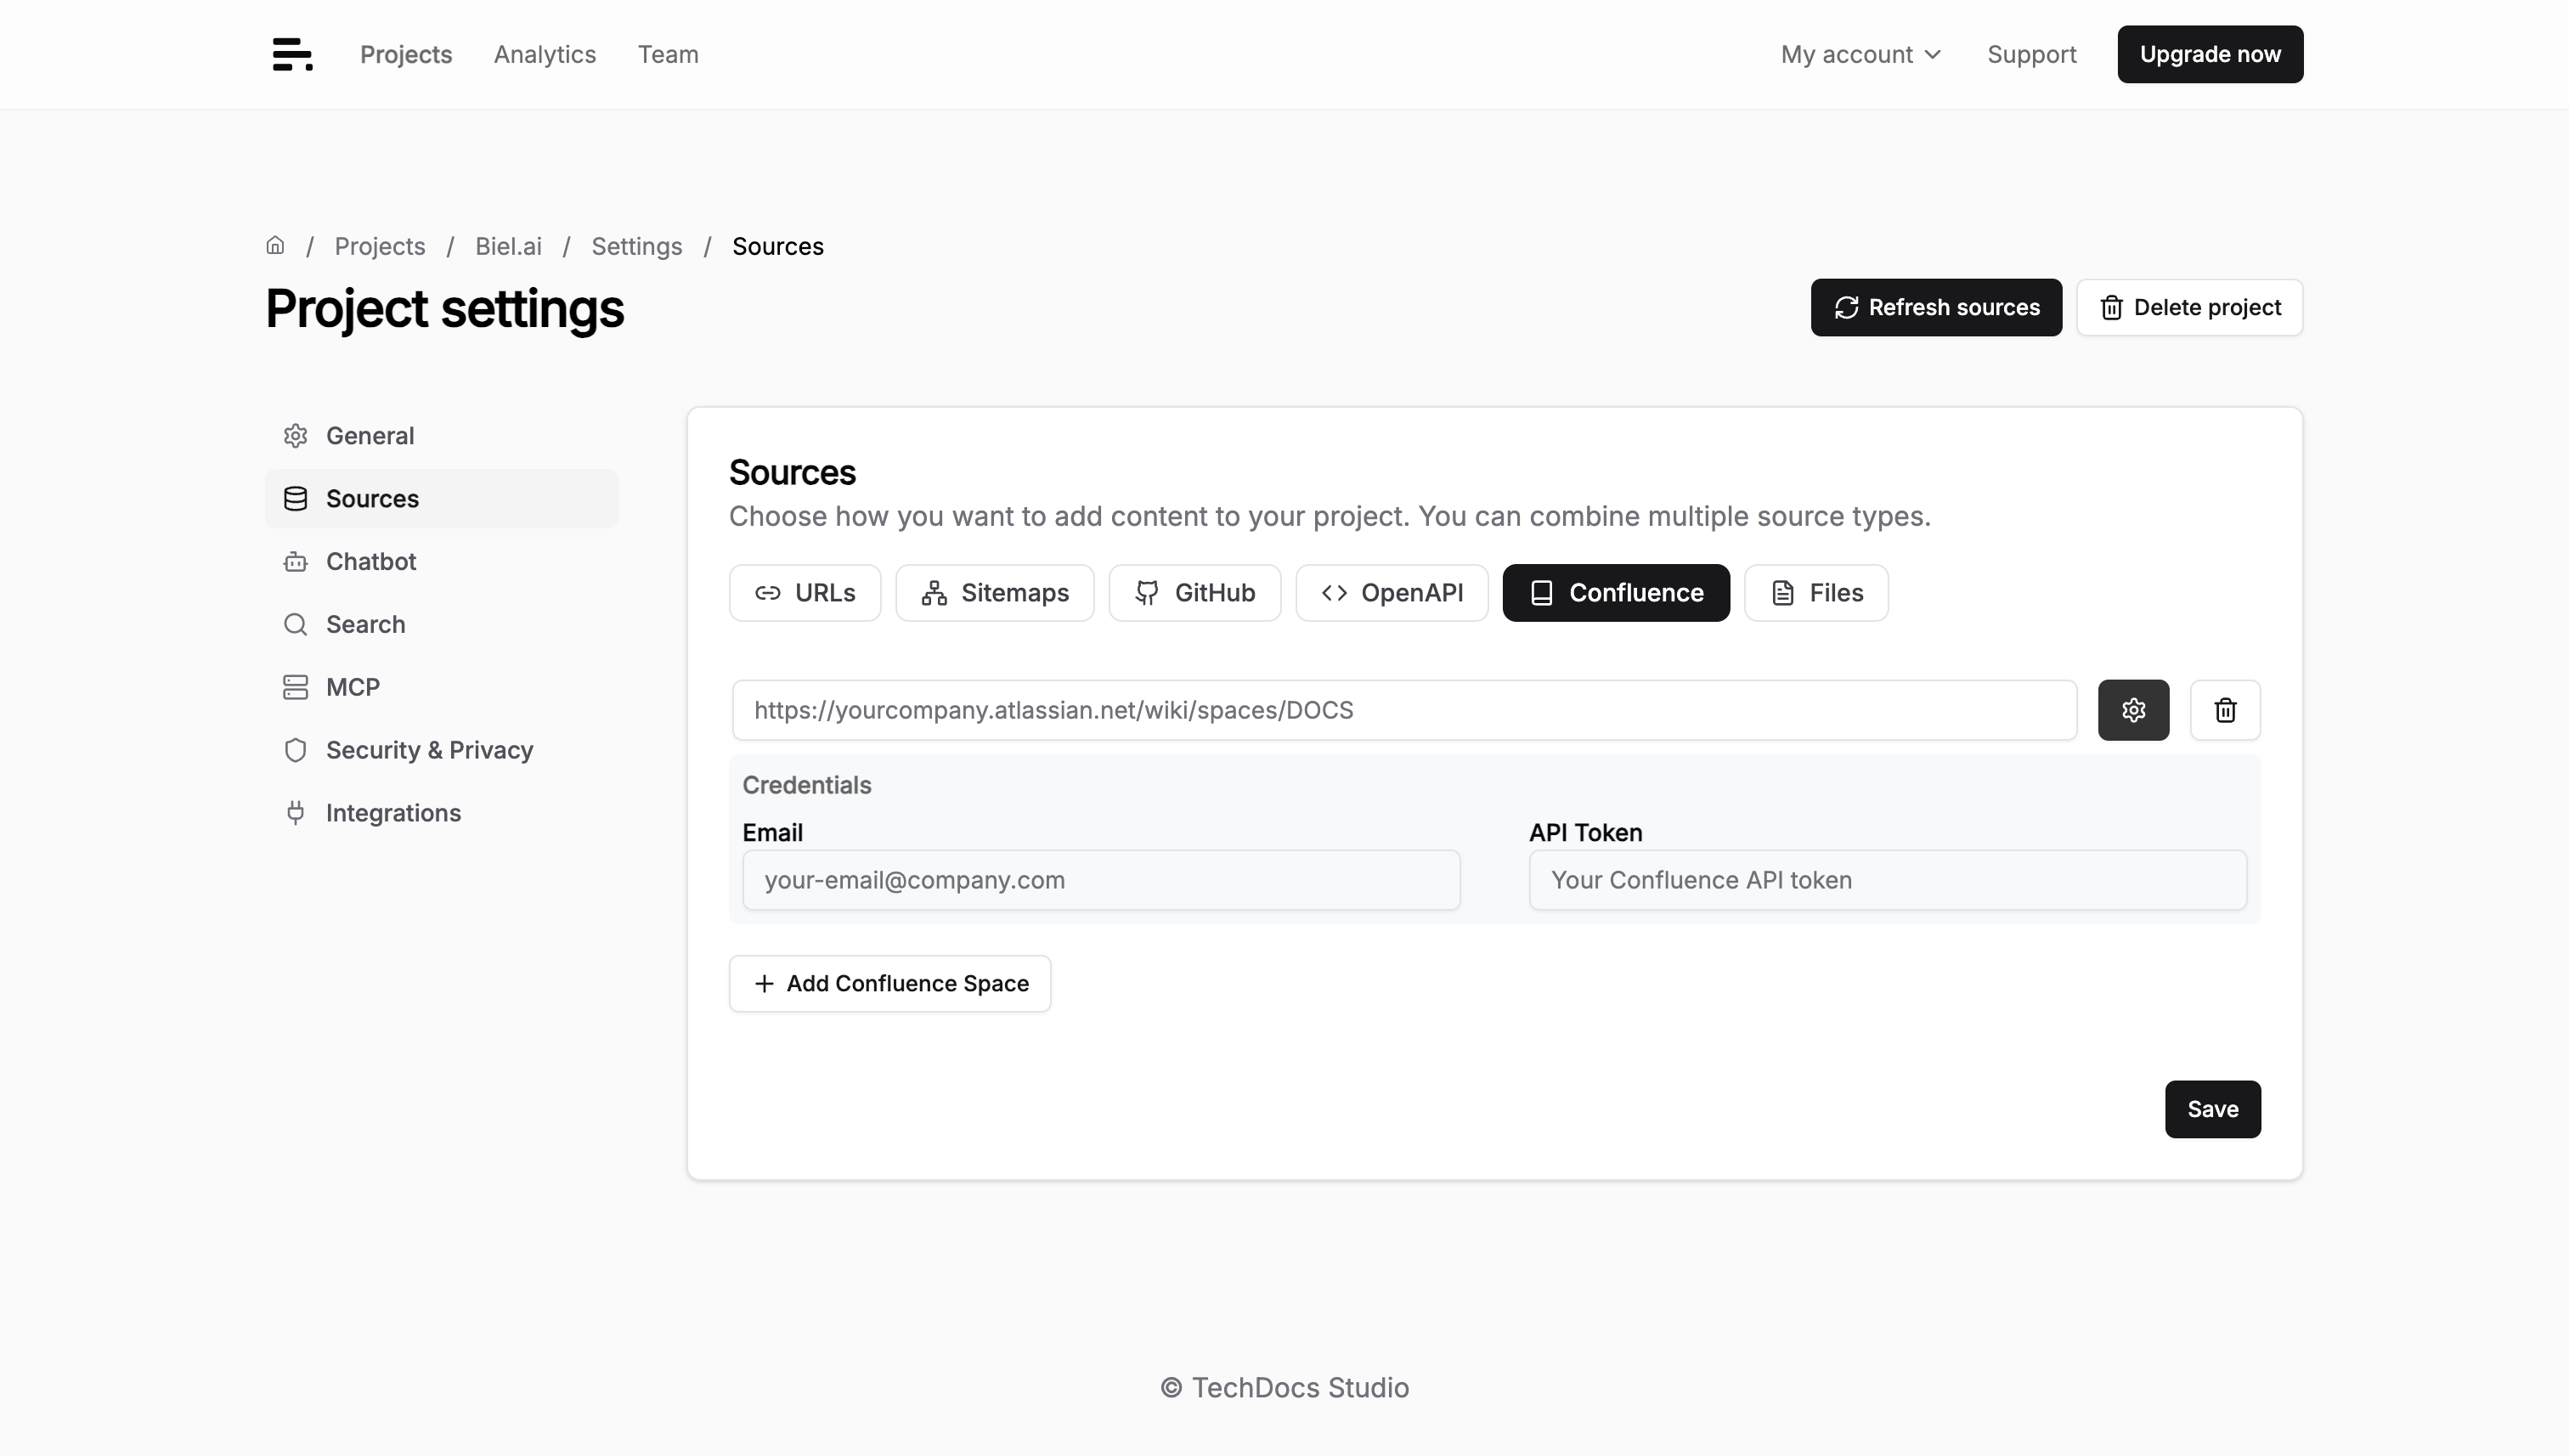Screen dimensions: 2569x1456
Task: Focus the Confluence space URL field
Action: (1404, 710)
